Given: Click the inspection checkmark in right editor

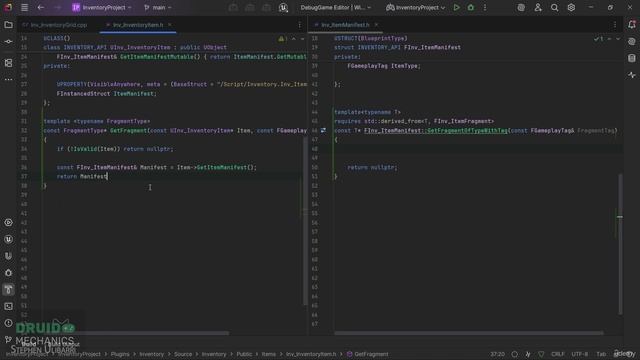Looking at the screenshot, I should [598, 39].
